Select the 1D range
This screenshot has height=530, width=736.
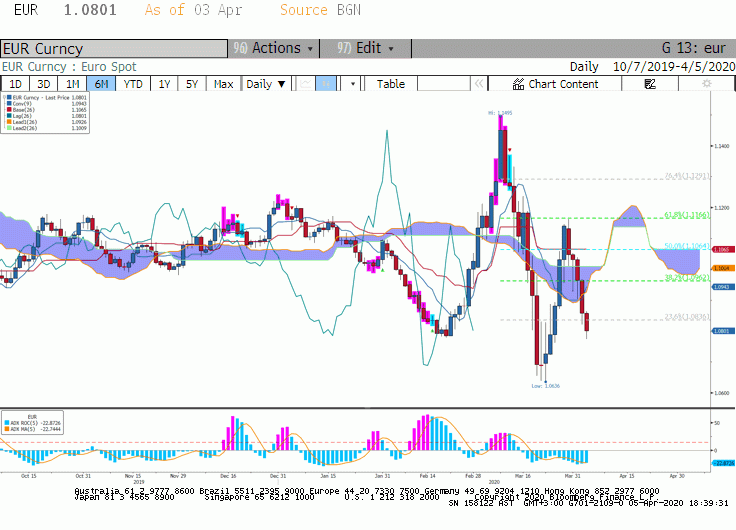(x=15, y=84)
